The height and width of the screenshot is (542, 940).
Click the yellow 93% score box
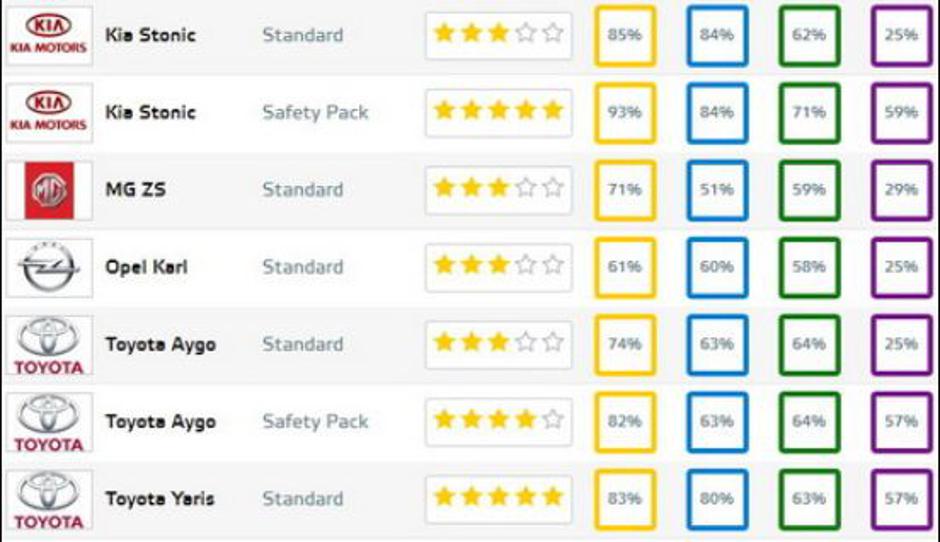[x=625, y=113]
